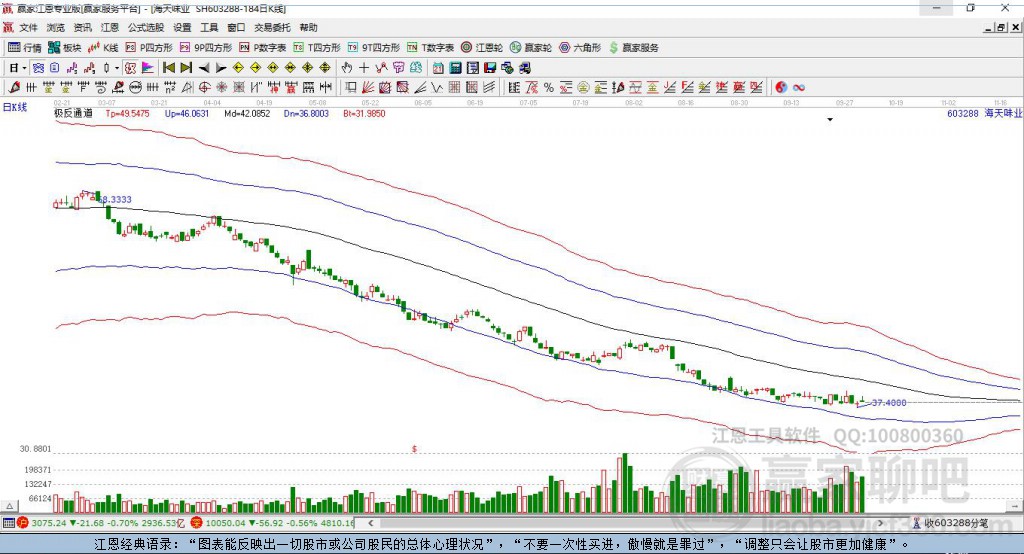Click the horizontal scrollbar right arrow
This screenshot has width=1024, height=554.
click(x=880, y=523)
